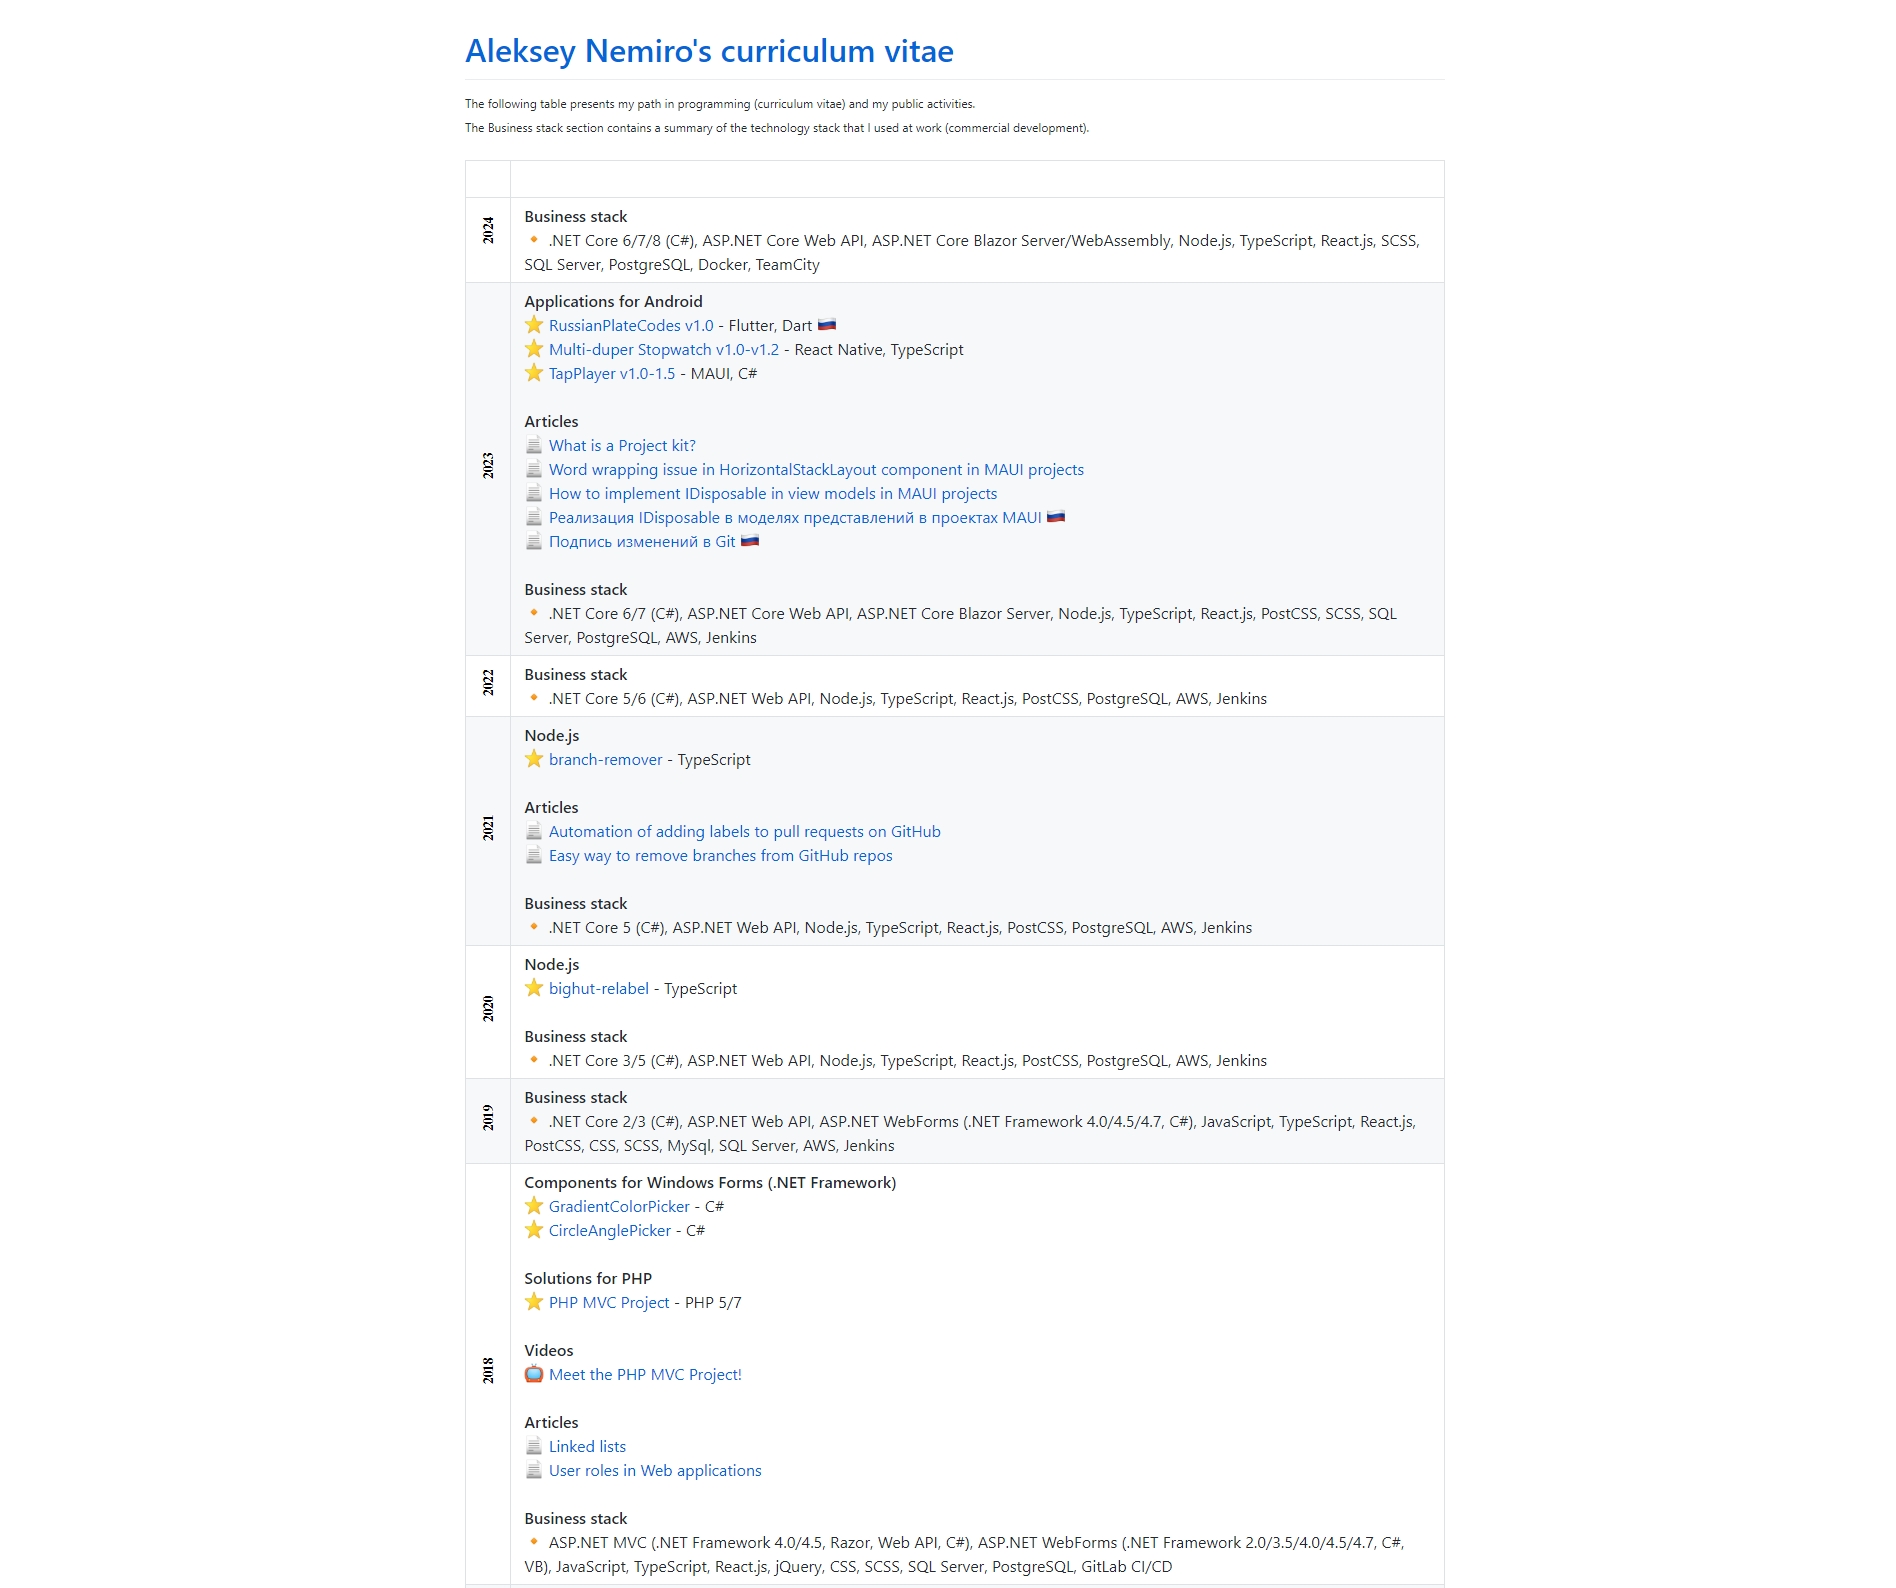Image resolution: width=1896 pixels, height=1588 pixels.
Task: Click the Russian flag after Подпись изменений в Git
Action: tap(749, 541)
